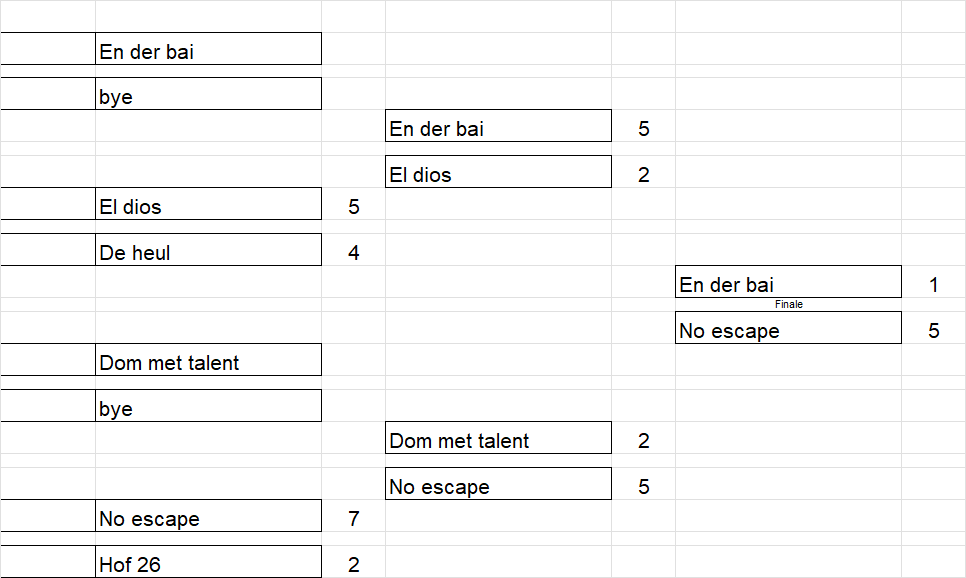Select the "De heul" team cell
This screenshot has width=966, height=578.
(x=208, y=250)
